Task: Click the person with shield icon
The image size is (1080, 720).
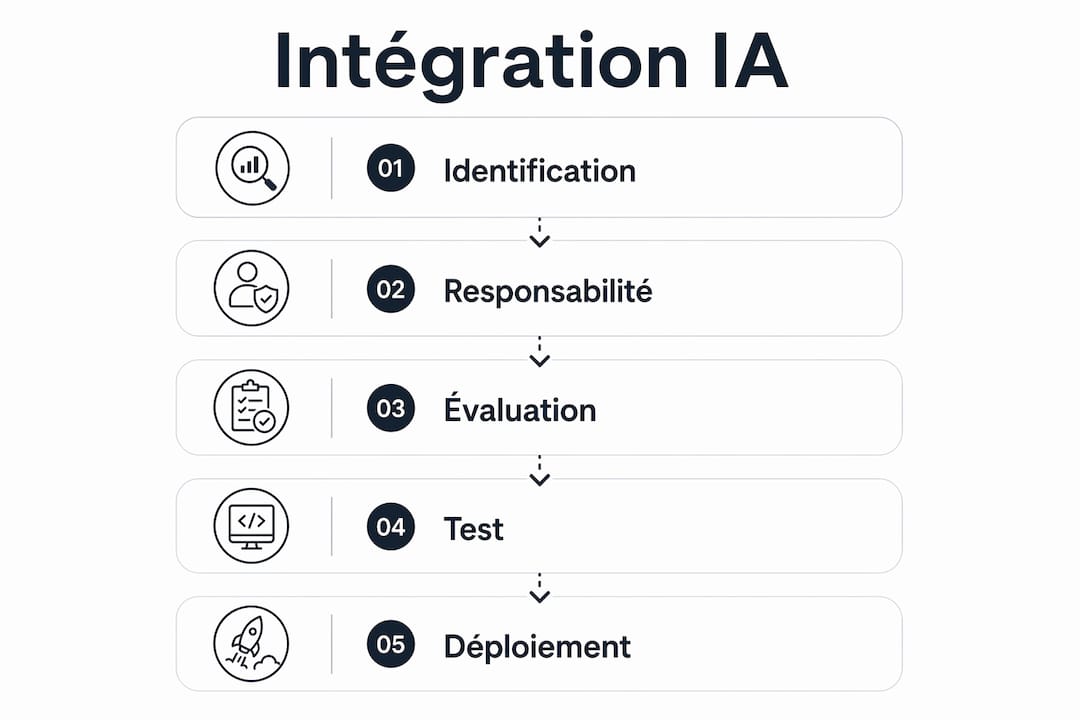Action: 251,288
